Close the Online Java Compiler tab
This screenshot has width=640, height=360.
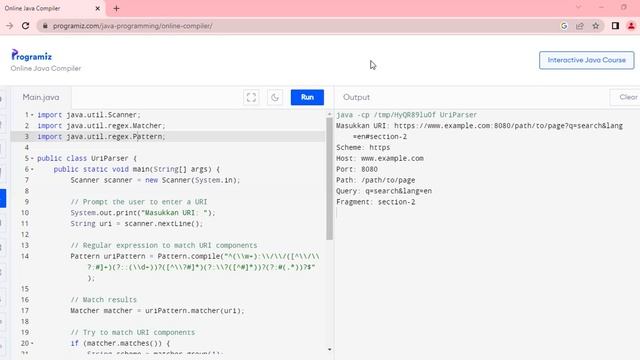coord(98,8)
